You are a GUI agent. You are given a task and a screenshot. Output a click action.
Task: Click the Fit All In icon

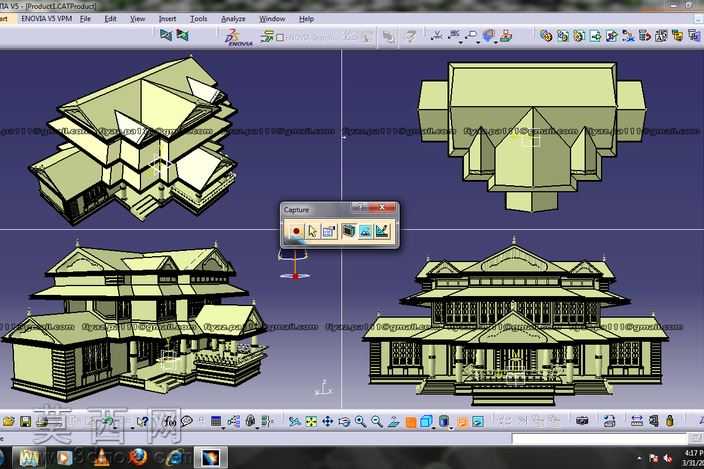tap(311, 421)
